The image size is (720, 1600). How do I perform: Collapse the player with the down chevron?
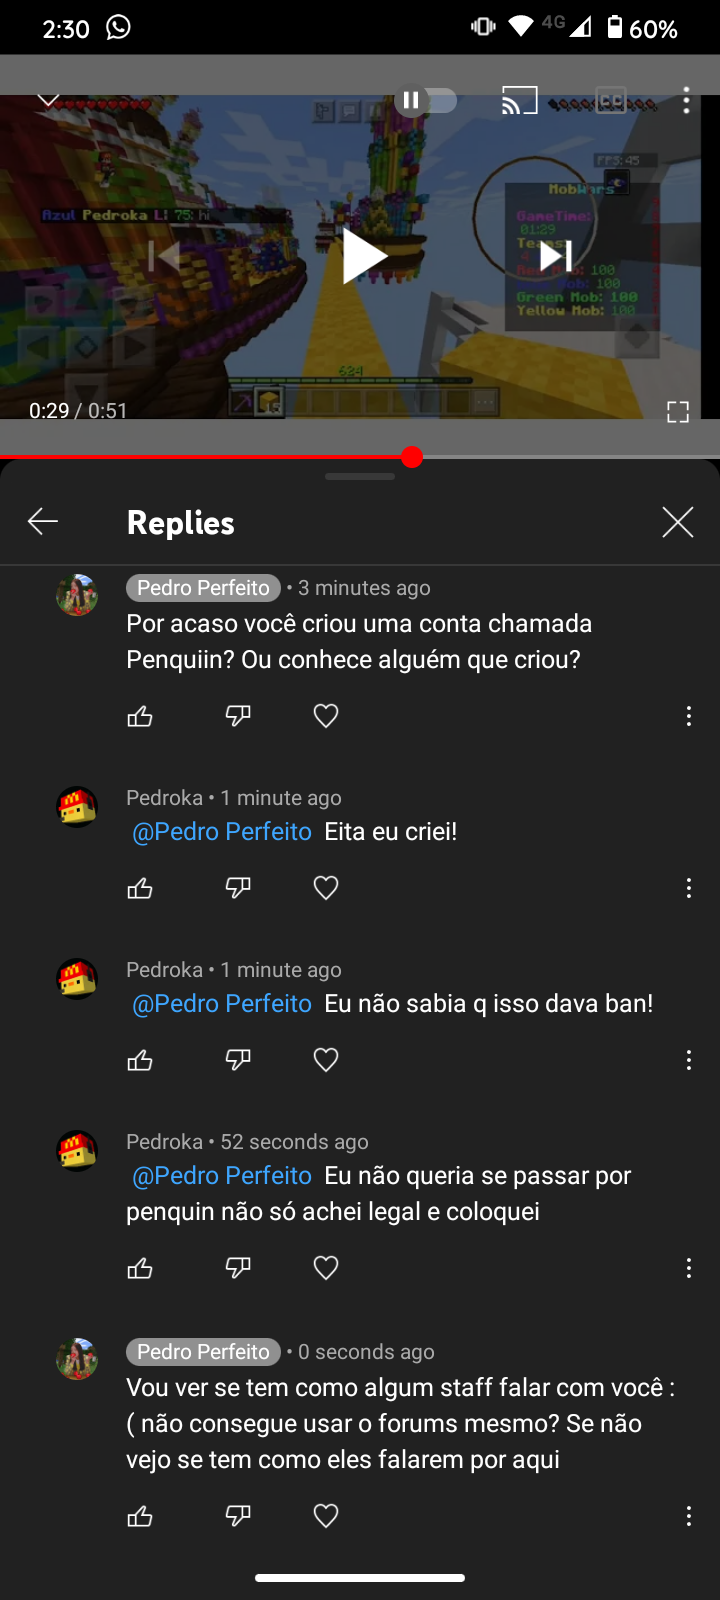(x=48, y=99)
